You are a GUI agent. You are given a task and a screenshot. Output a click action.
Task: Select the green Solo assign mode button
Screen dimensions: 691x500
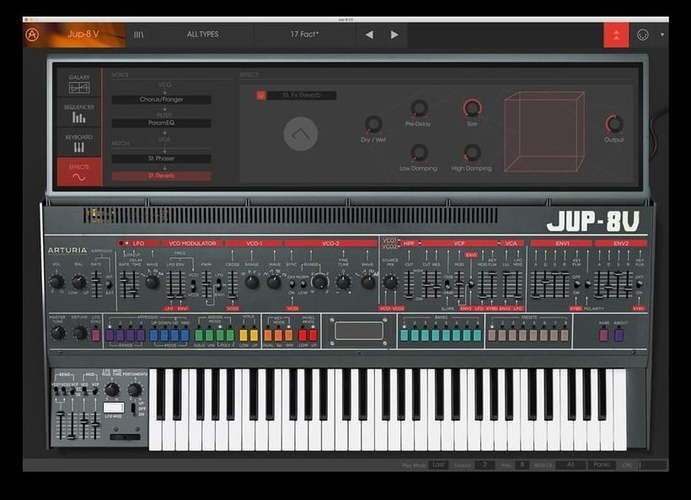pyautogui.click(x=199, y=335)
